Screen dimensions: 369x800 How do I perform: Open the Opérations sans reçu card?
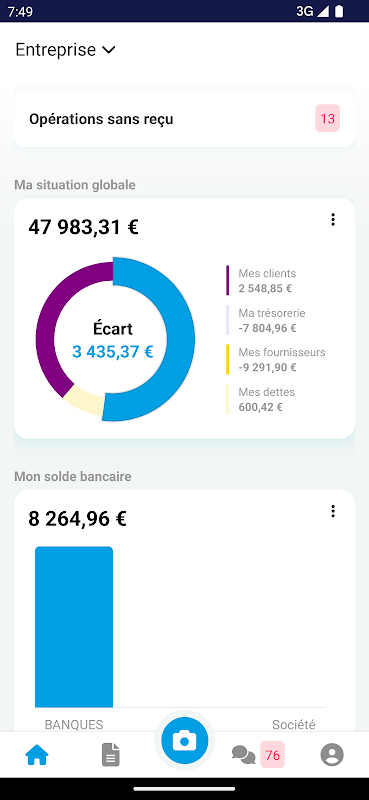(x=184, y=118)
